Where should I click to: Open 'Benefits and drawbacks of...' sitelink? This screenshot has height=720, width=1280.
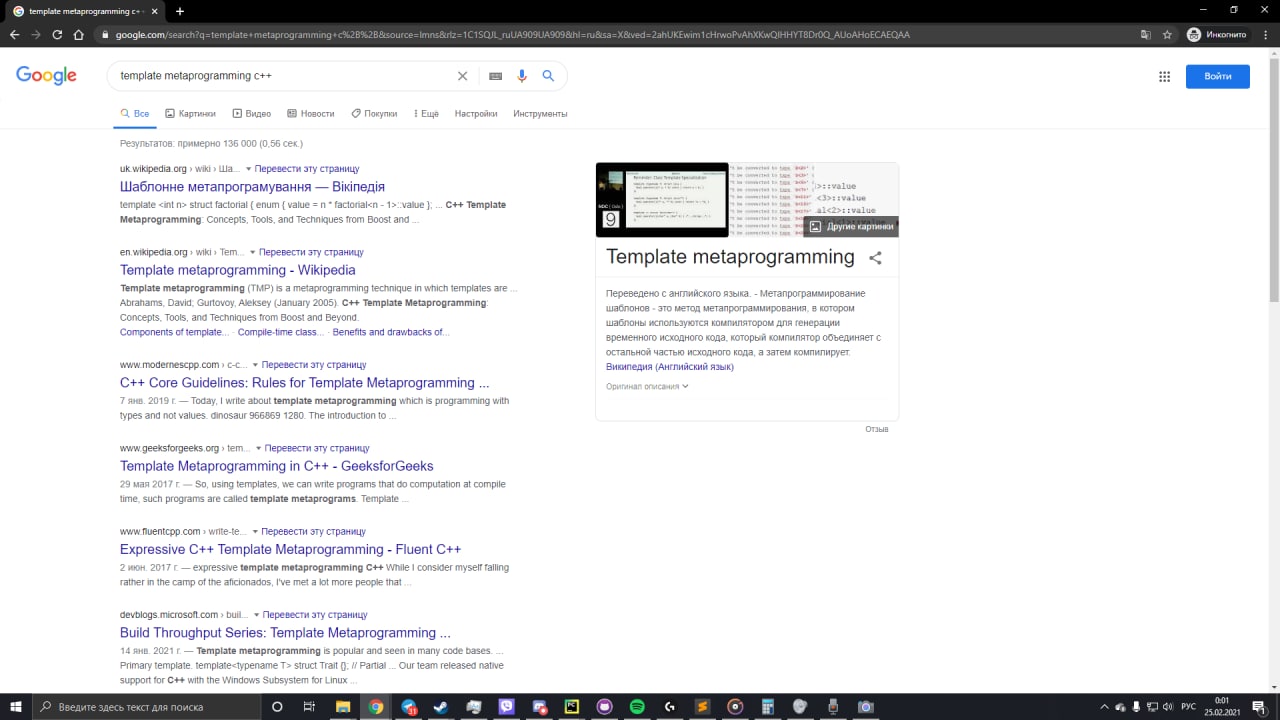pyautogui.click(x=391, y=332)
